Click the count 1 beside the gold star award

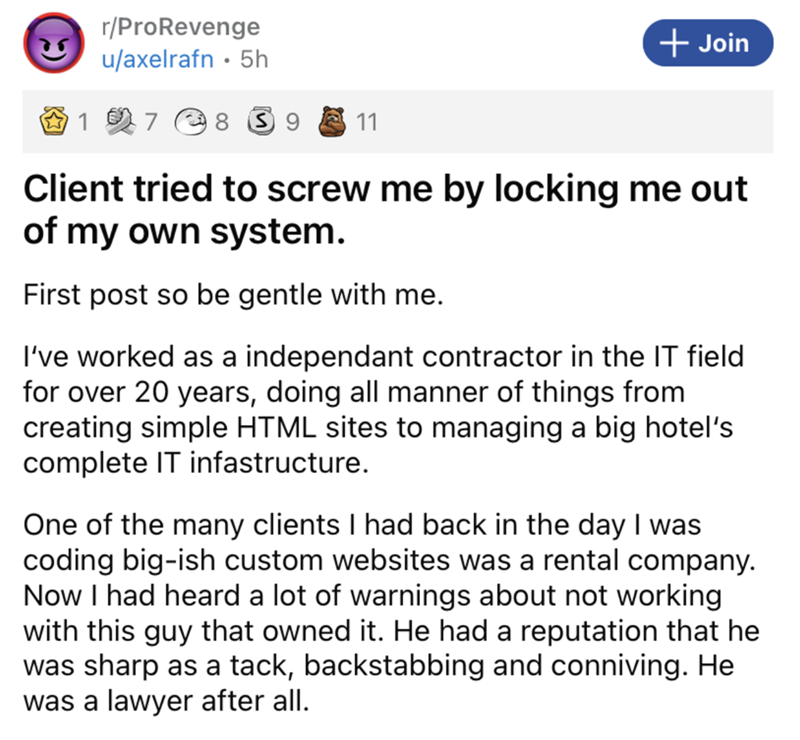pyautogui.click(x=82, y=123)
